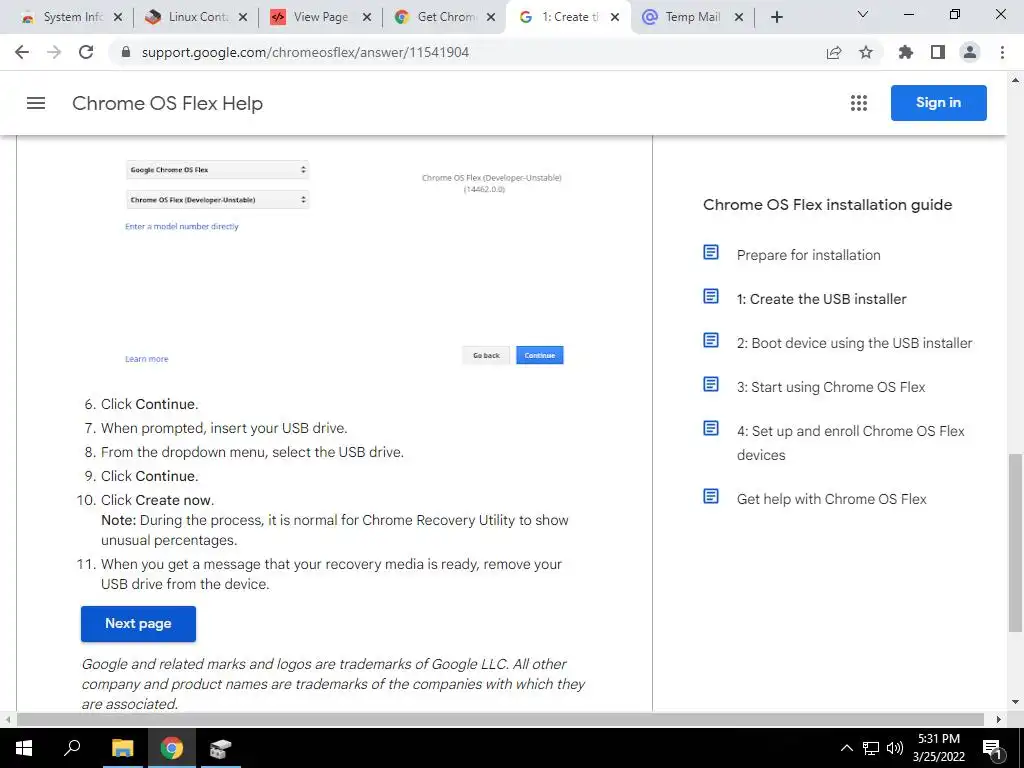This screenshot has height=768, width=1024.
Task: Click the Next page button
Action: pyautogui.click(x=138, y=624)
